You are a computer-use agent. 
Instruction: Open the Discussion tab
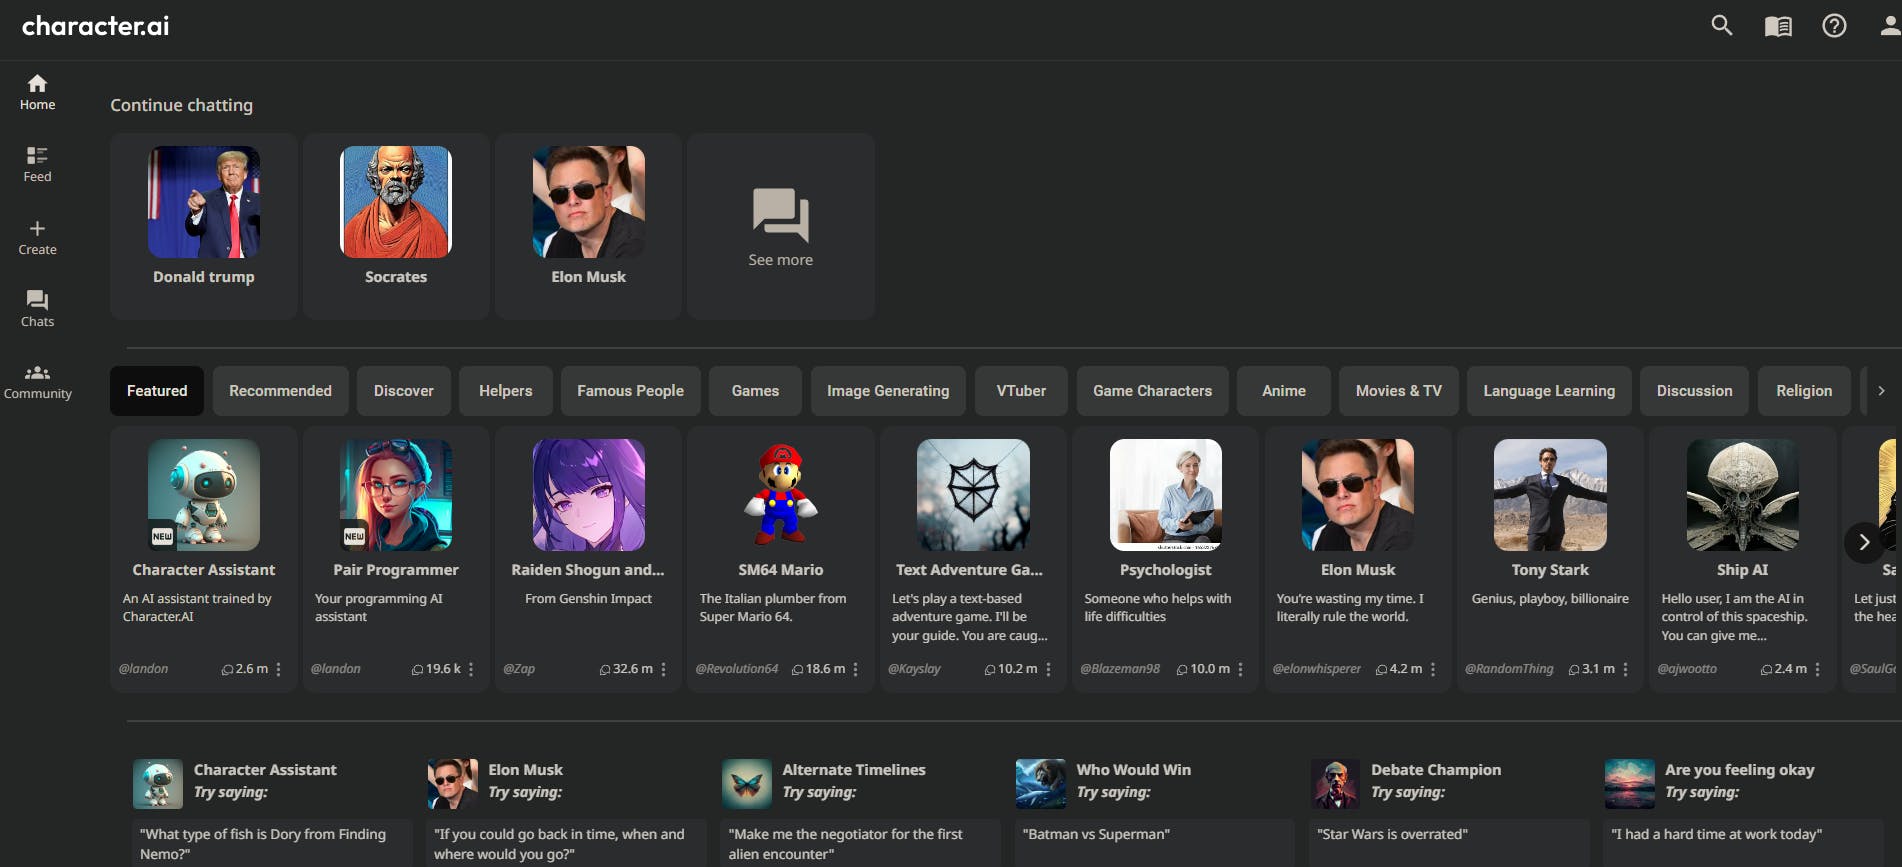1695,391
